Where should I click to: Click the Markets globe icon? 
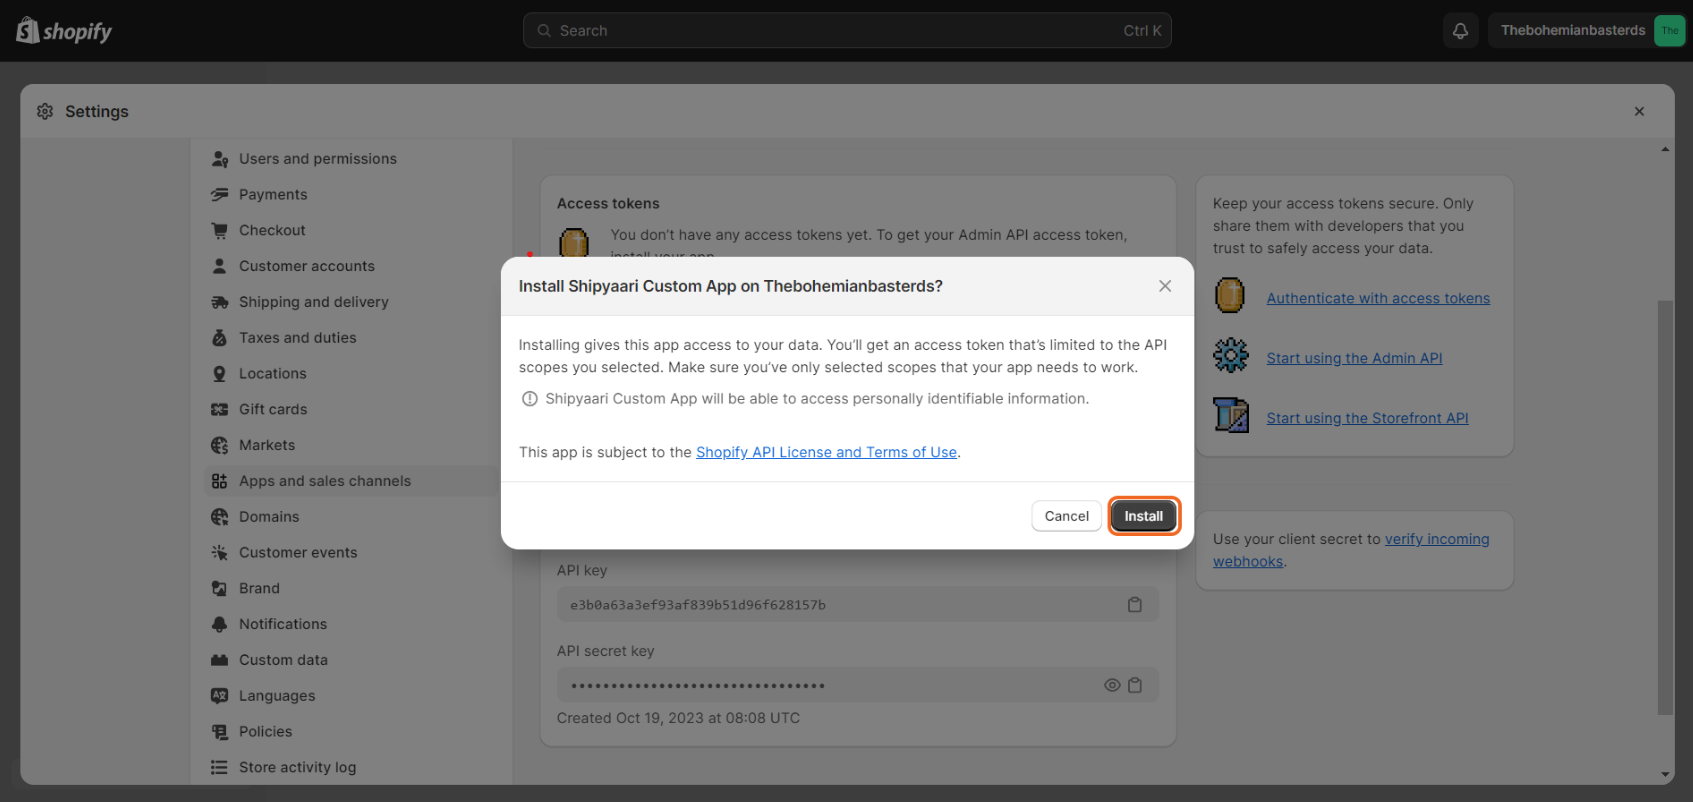pos(220,445)
